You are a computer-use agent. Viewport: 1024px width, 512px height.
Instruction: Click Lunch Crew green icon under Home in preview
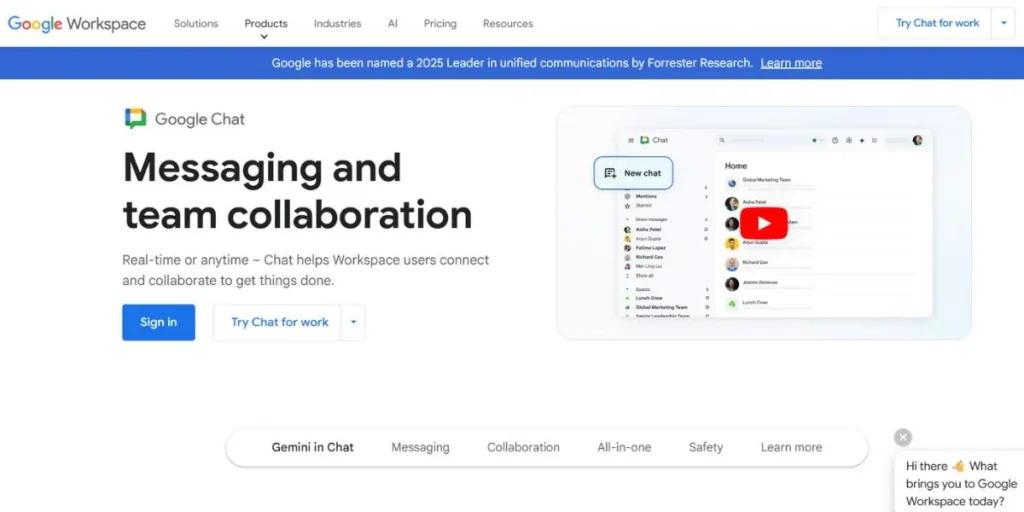(x=732, y=304)
